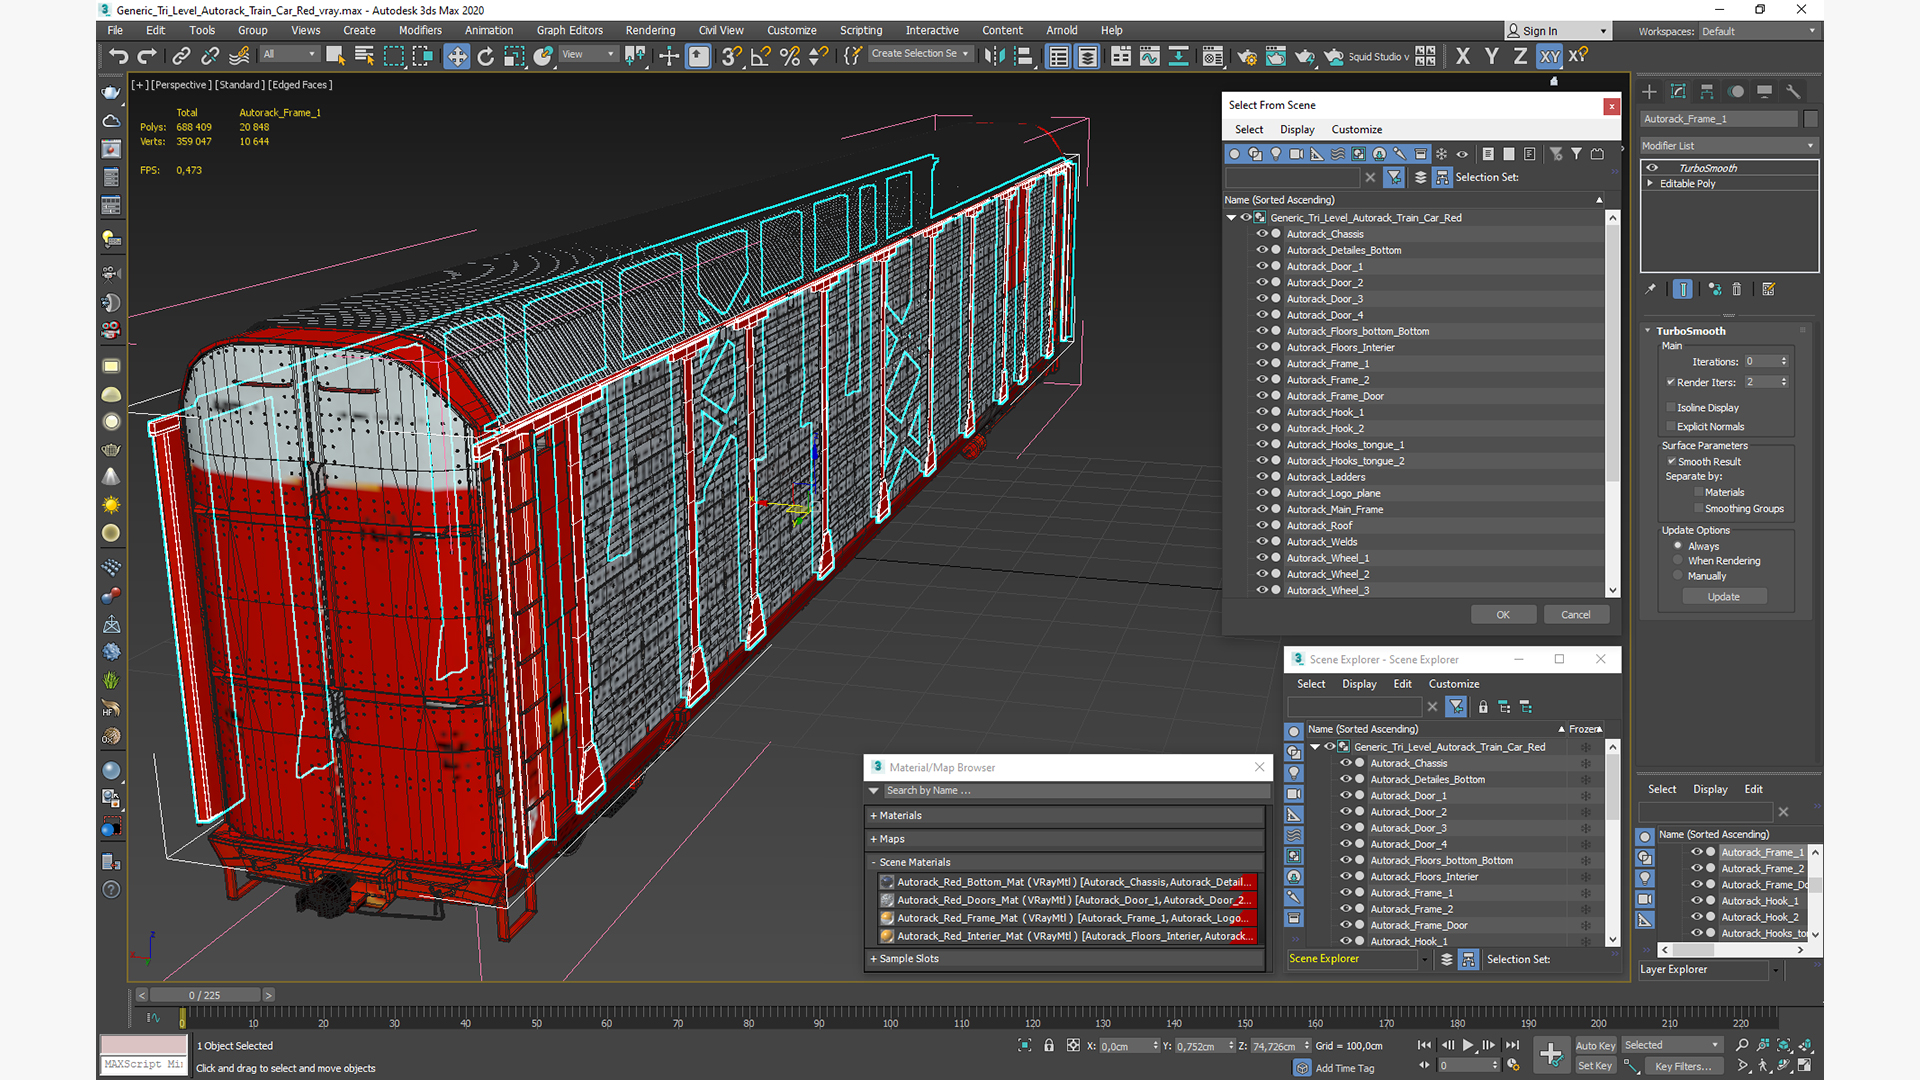Click Maximize Viewport Toggle icon in the status bar corner

click(1805, 1065)
